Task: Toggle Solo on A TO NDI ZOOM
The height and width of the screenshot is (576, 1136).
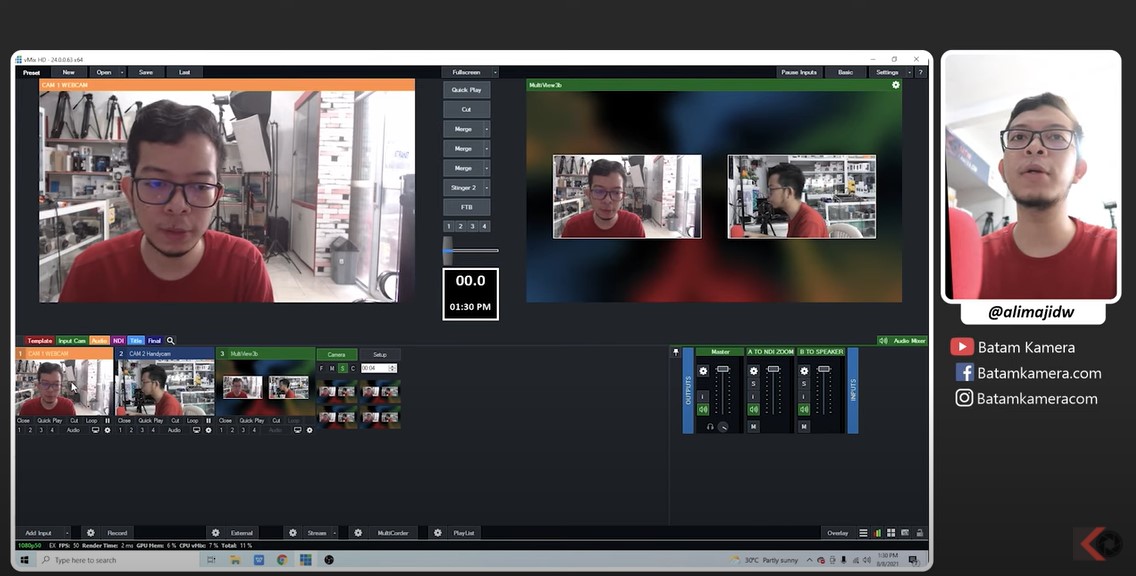Action: click(754, 384)
